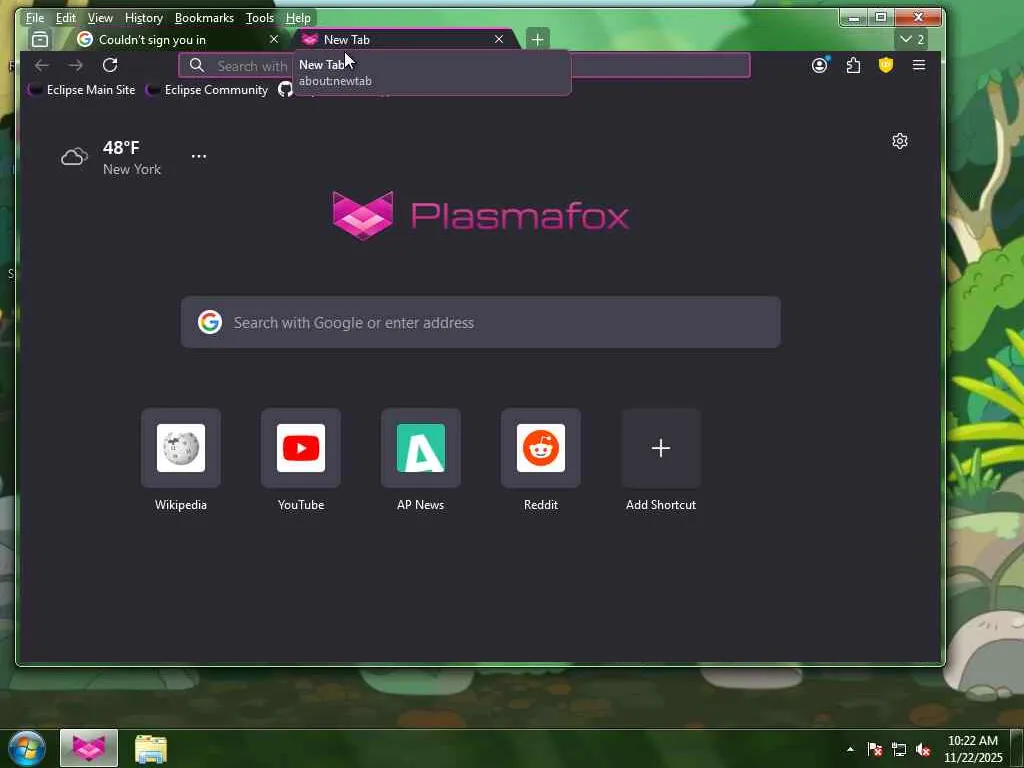
Task: Reload the current page
Action: tap(110, 65)
